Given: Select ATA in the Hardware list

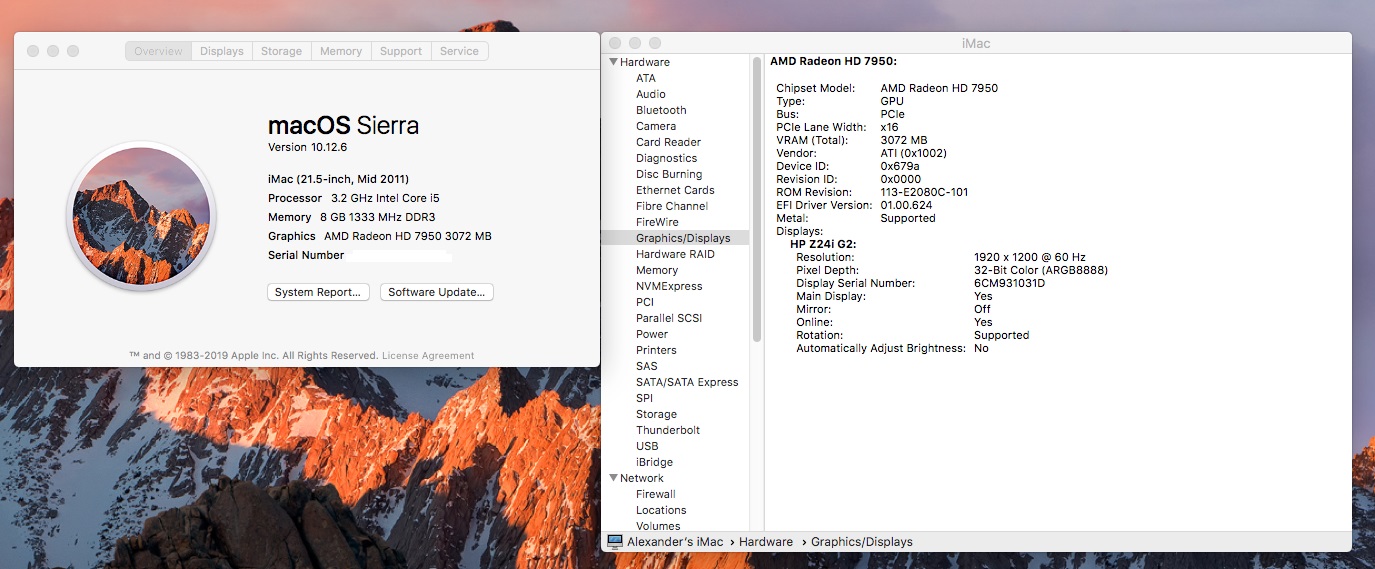Looking at the screenshot, I should pyautogui.click(x=646, y=78).
